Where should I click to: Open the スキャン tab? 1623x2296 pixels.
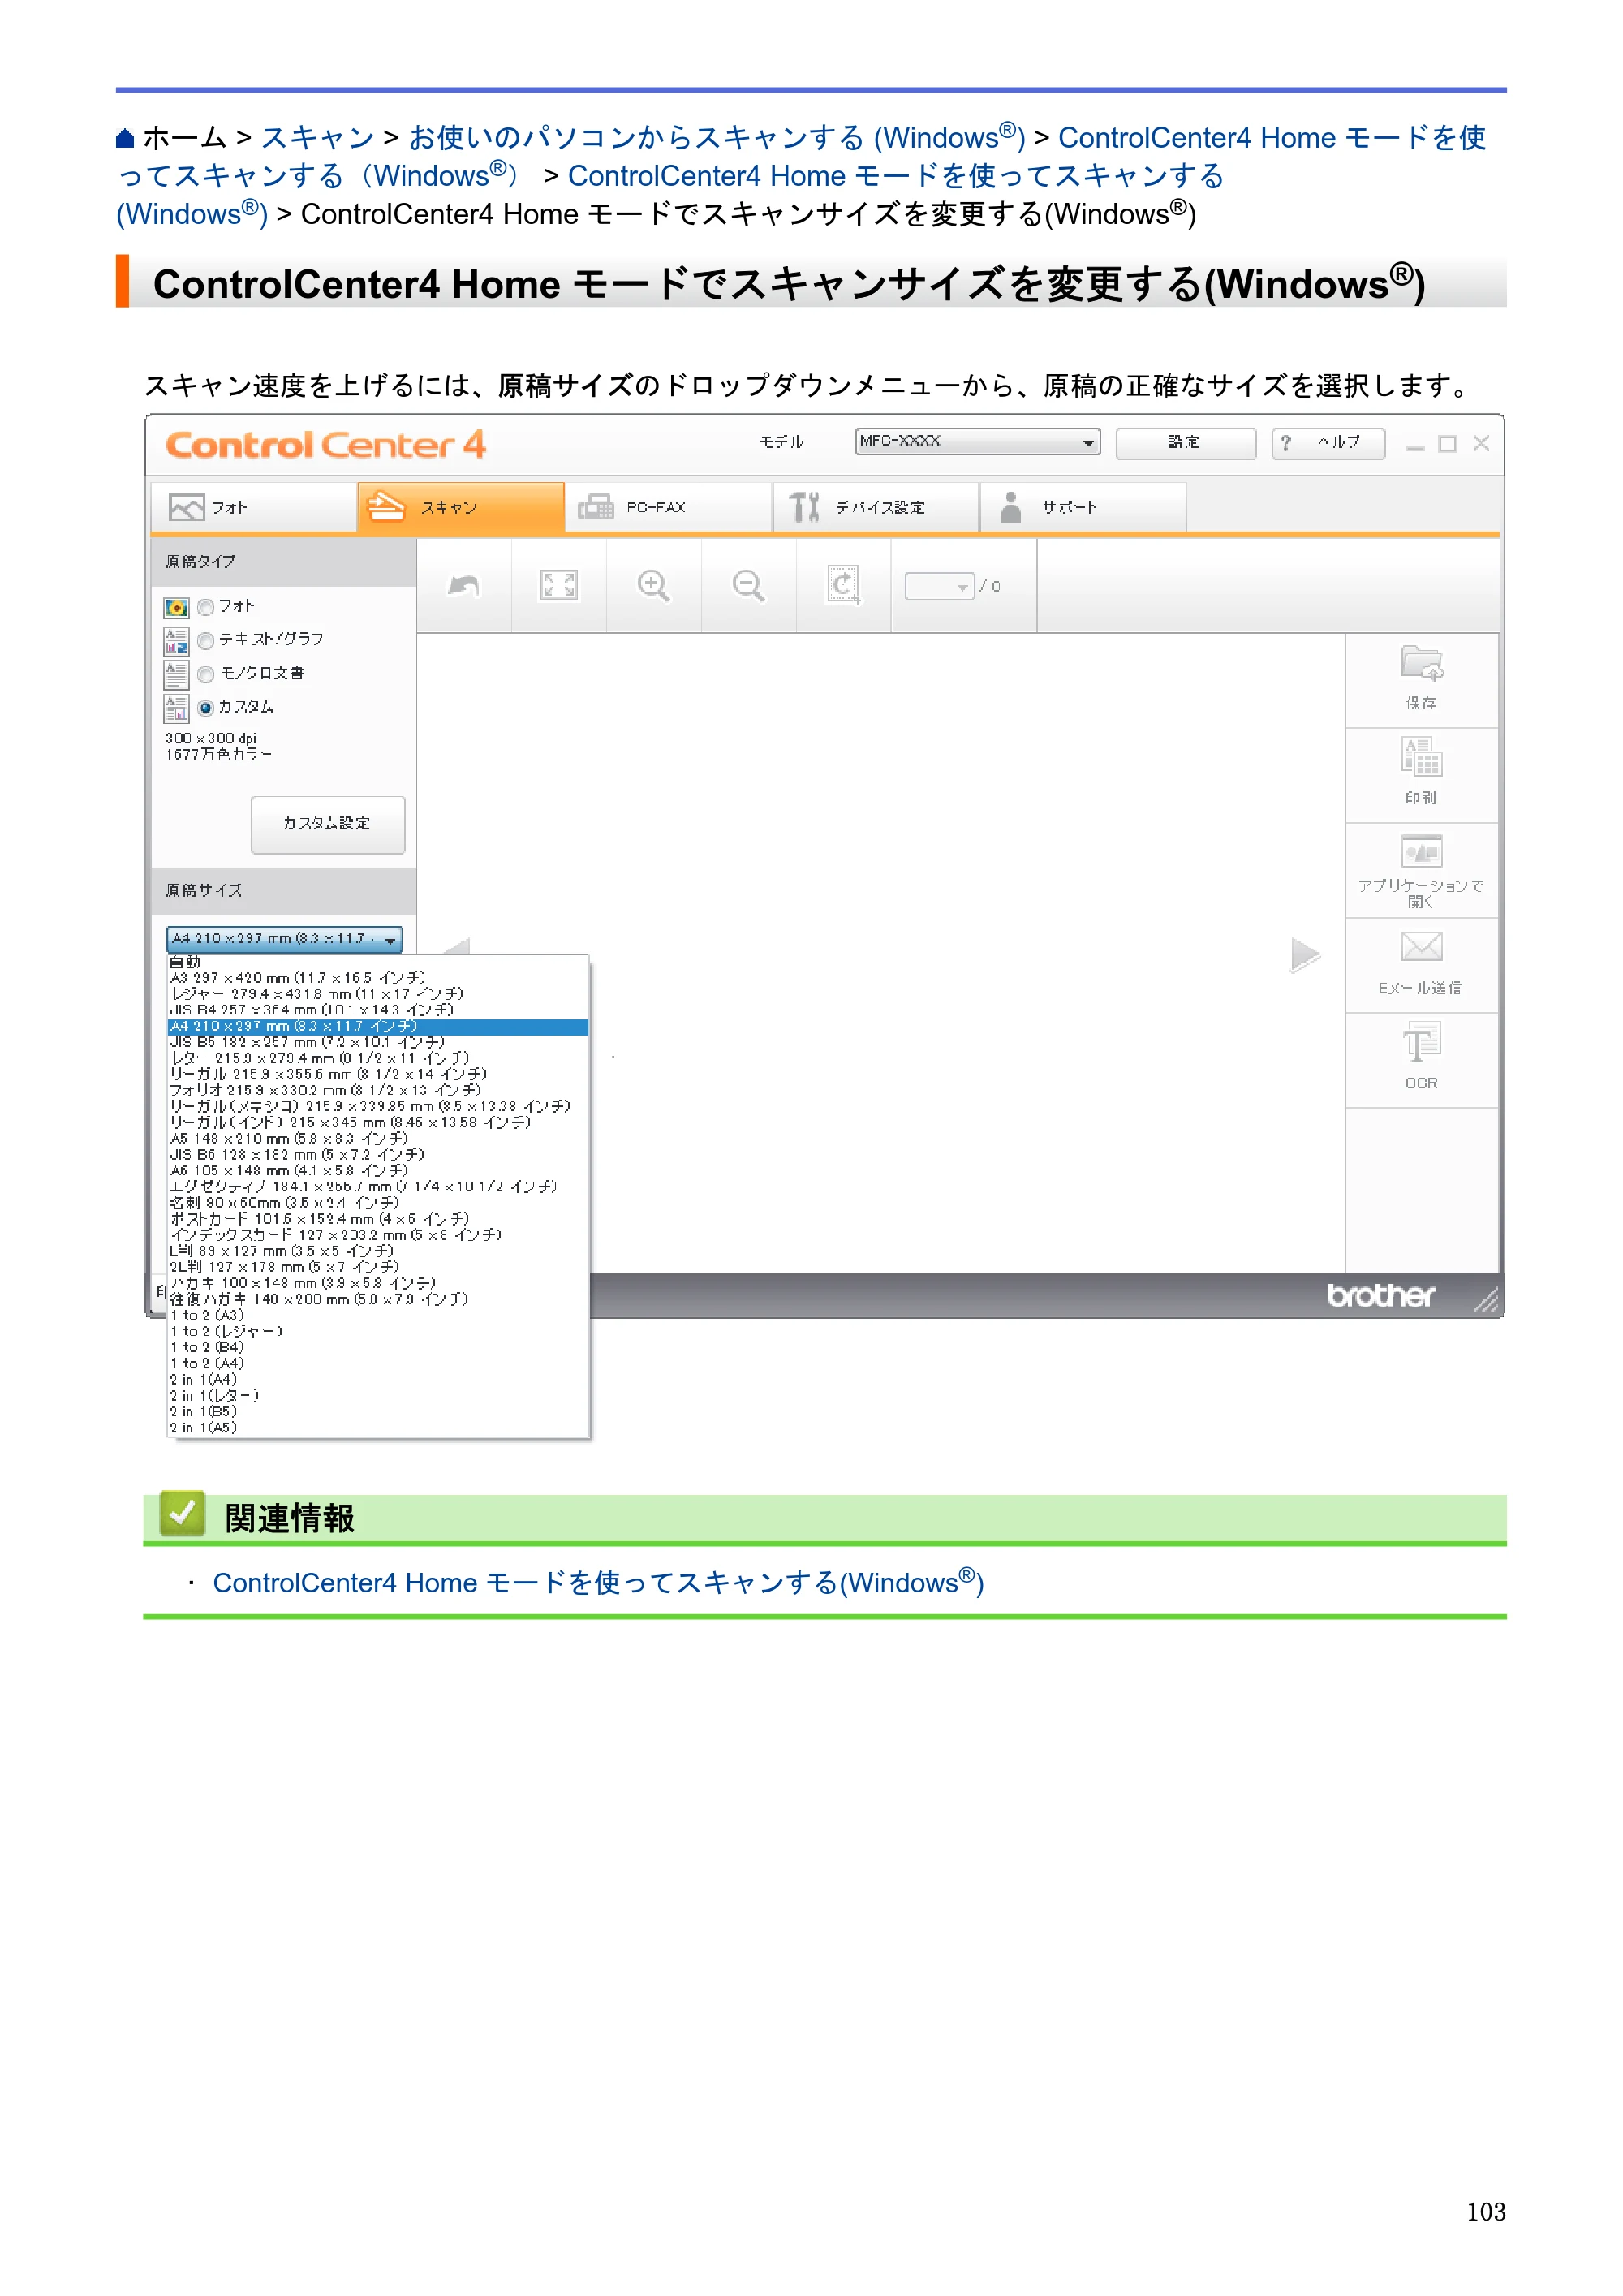point(461,508)
